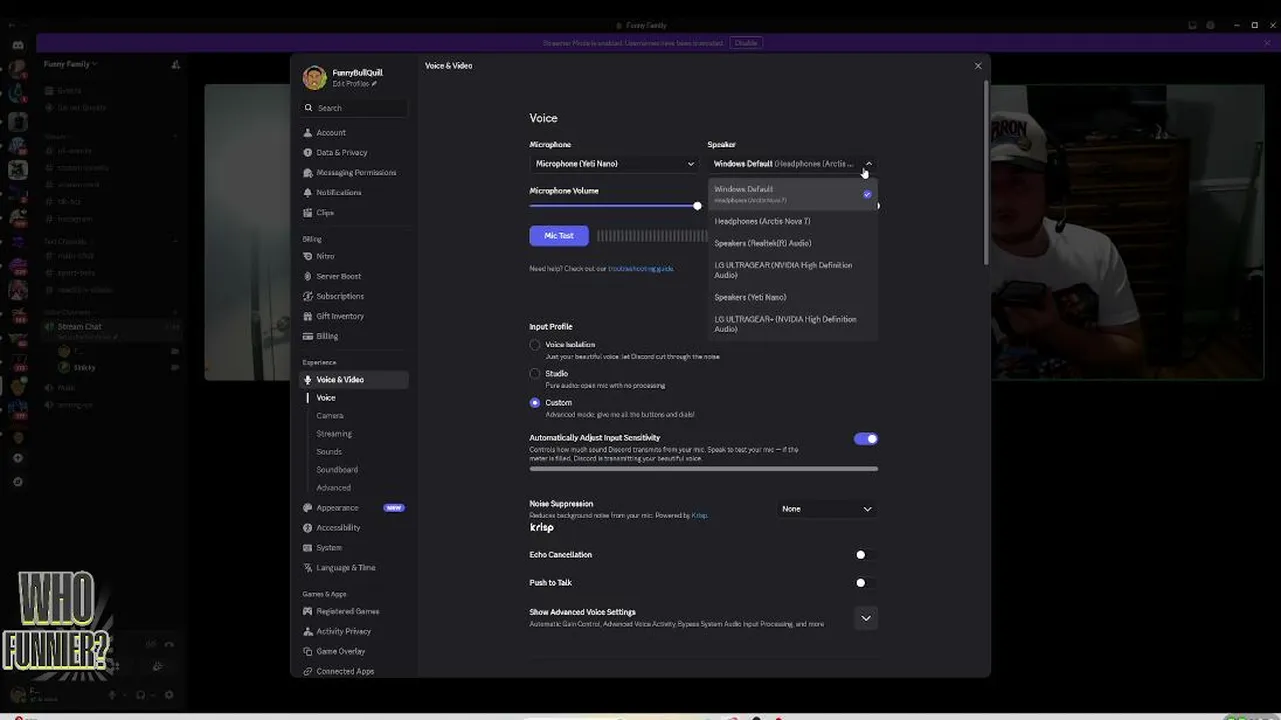
Task: Click the settings panel vertical scrollbar
Action: point(987,172)
